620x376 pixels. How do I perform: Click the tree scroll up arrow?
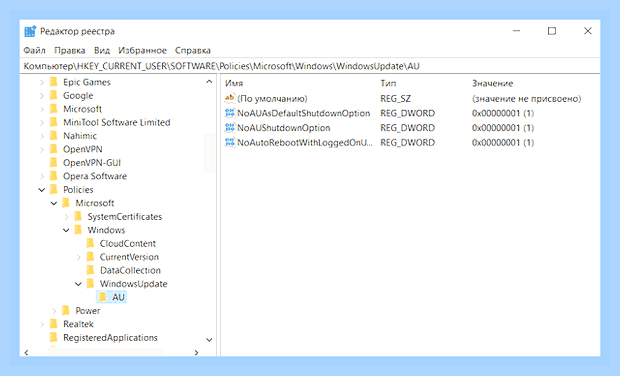[209, 82]
